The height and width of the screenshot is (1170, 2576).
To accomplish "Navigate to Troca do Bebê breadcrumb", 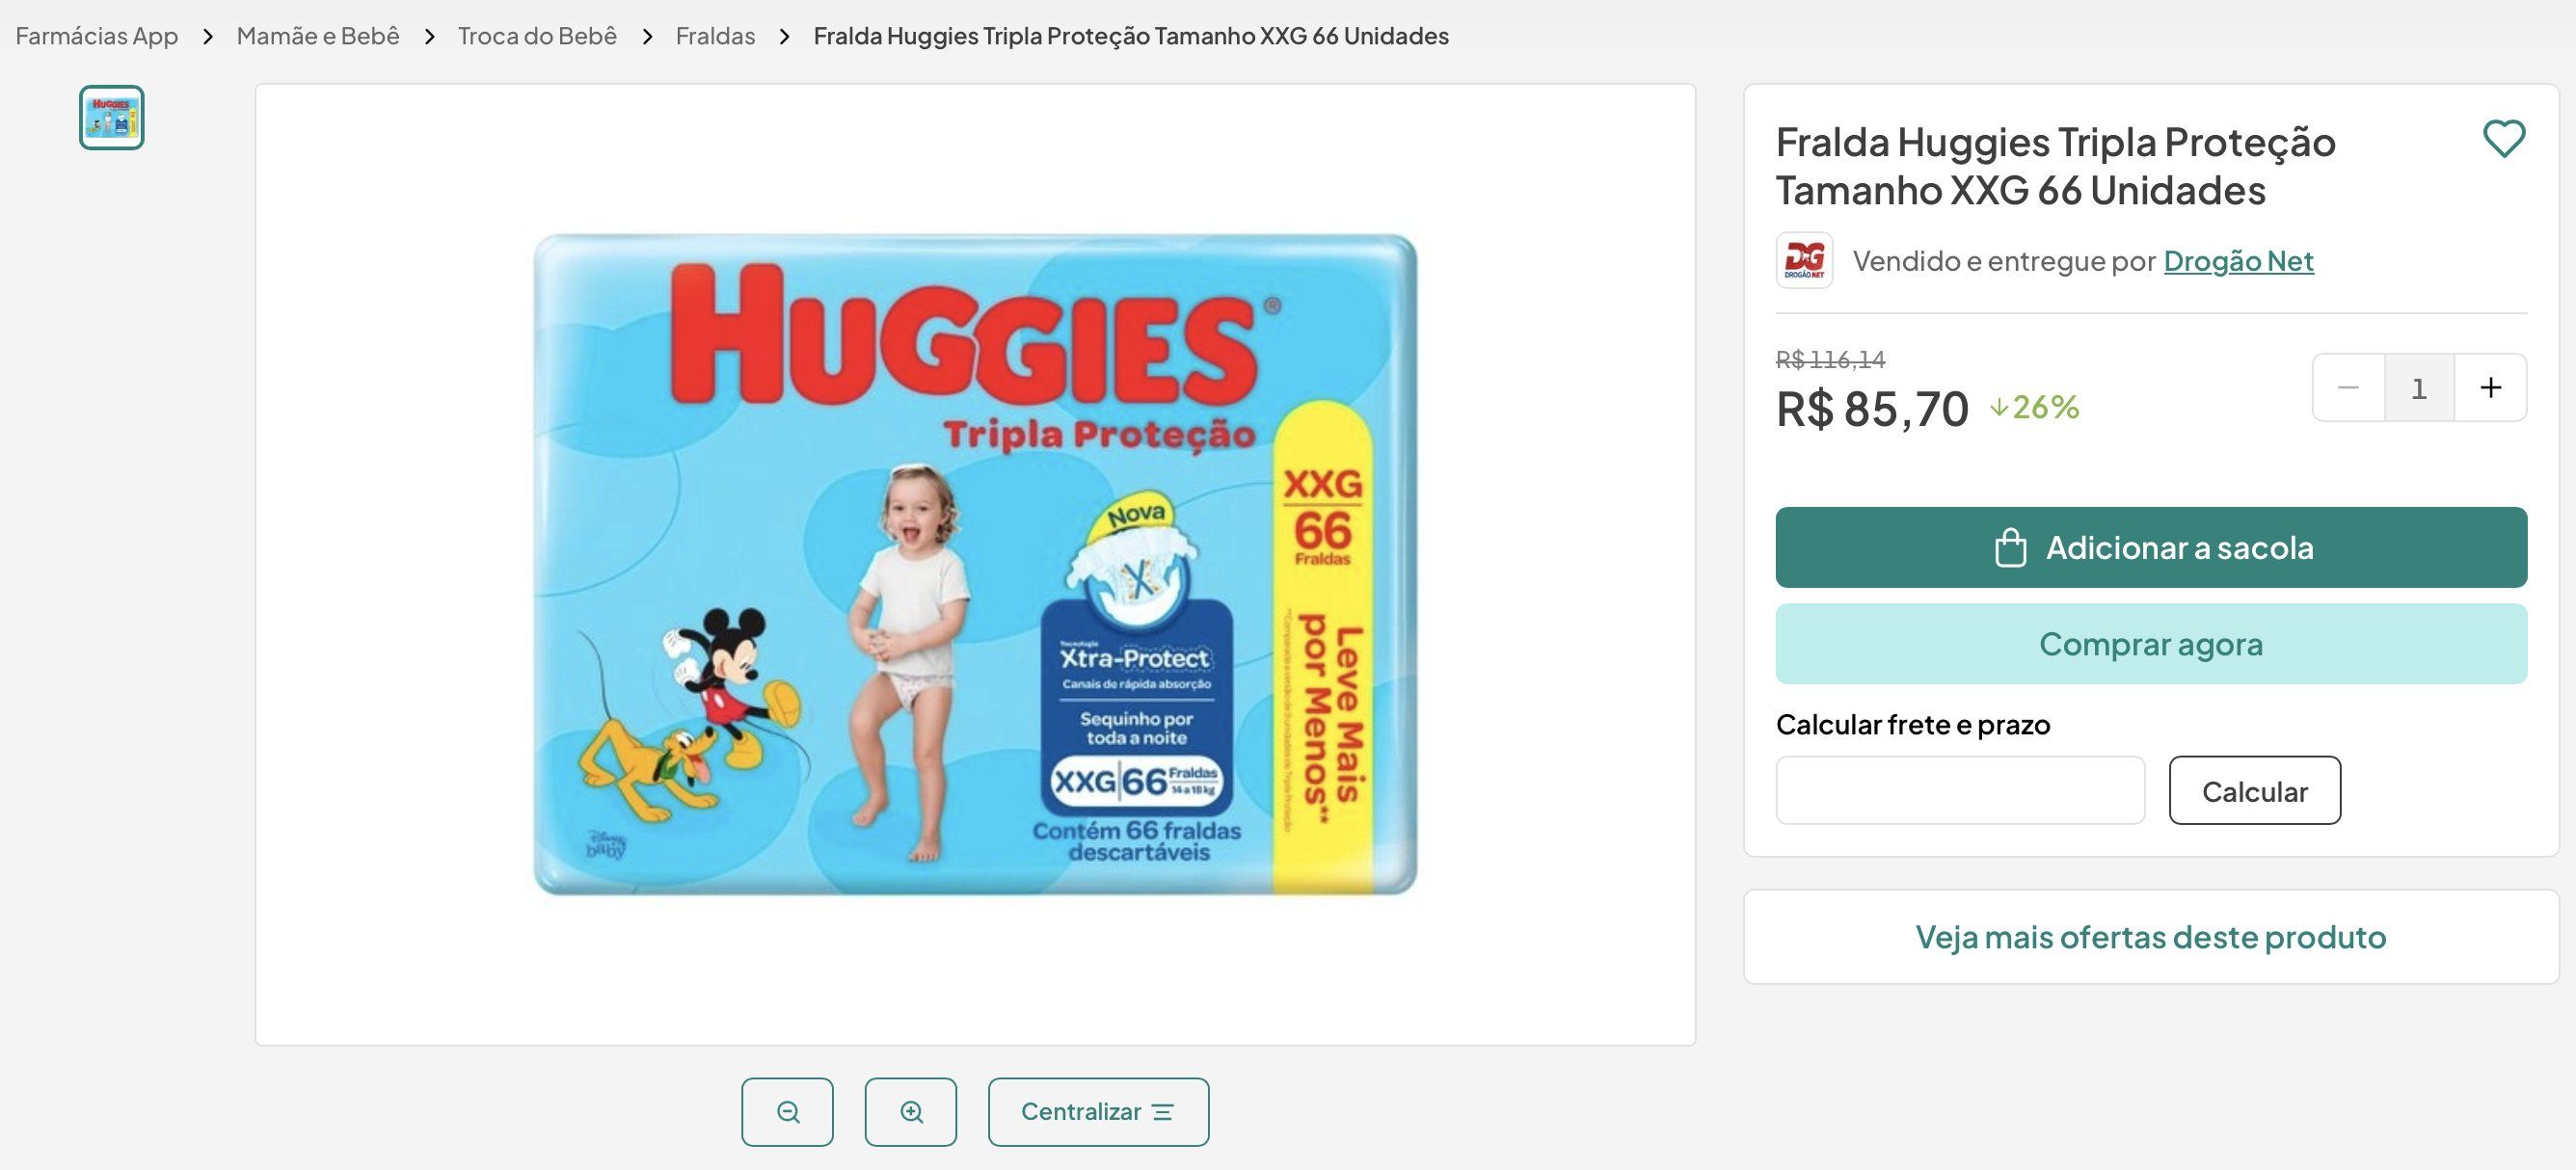I will 537,36.
